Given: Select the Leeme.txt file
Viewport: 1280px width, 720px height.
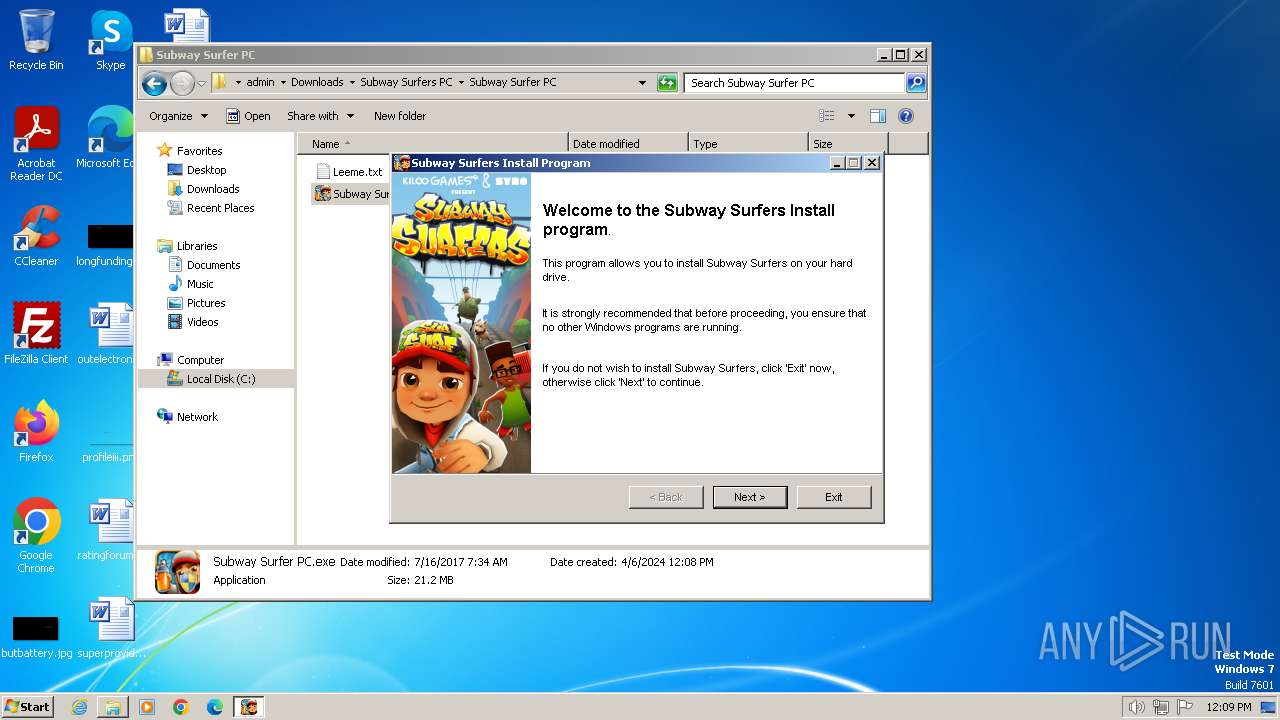Looking at the screenshot, I should tap(348, 172).
